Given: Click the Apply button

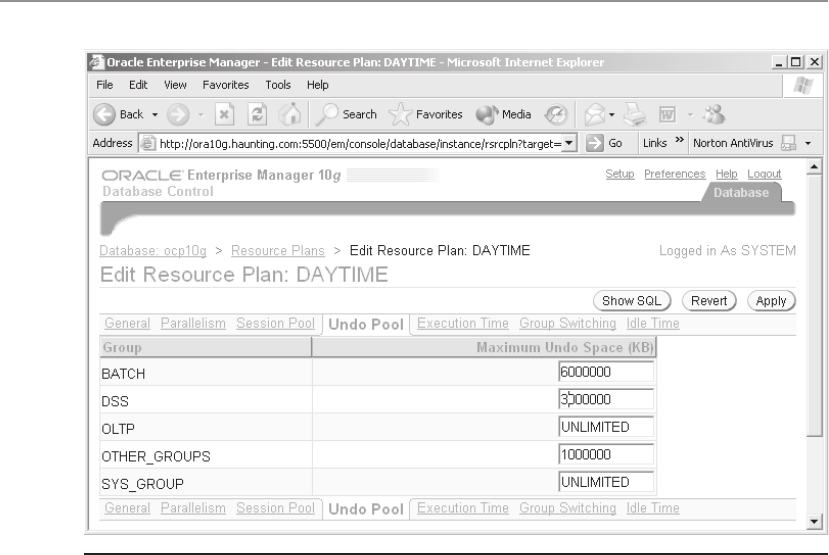Looking at the screenshot, I should point(771,301).
